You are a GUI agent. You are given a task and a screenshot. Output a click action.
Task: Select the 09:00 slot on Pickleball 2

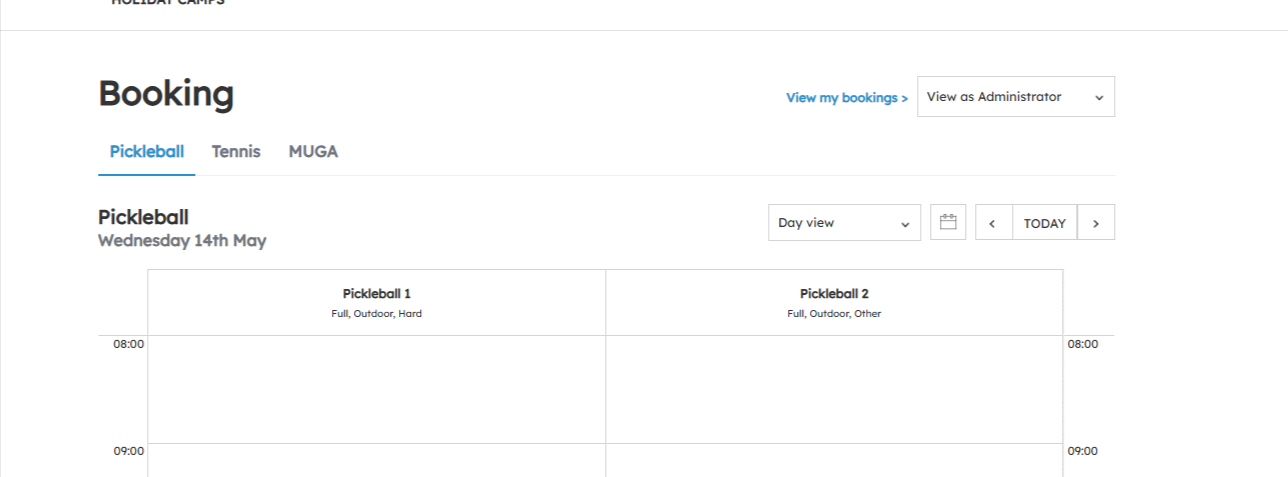coord(834,460)
